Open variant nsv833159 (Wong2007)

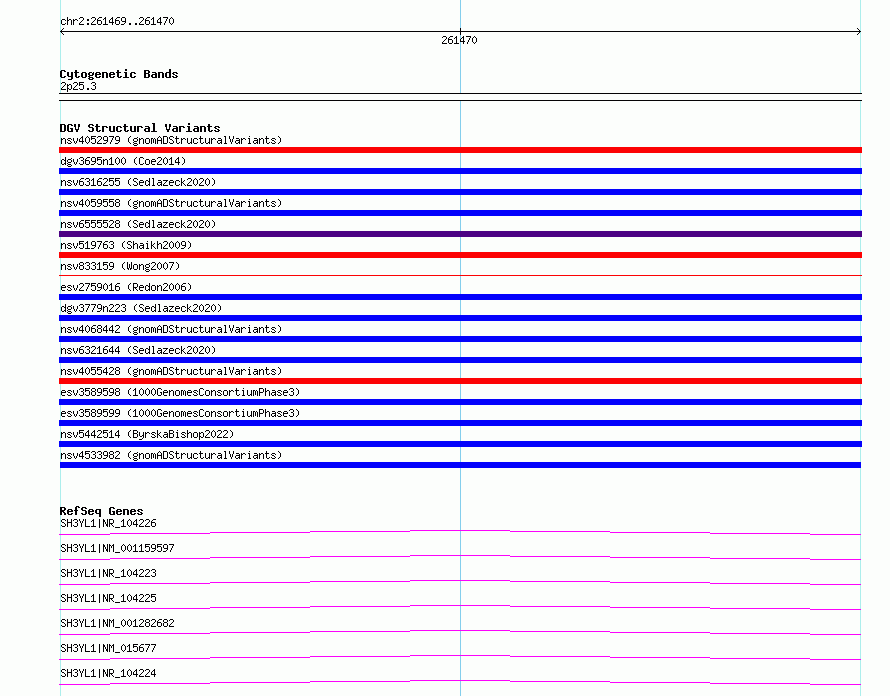coord(120,266)
